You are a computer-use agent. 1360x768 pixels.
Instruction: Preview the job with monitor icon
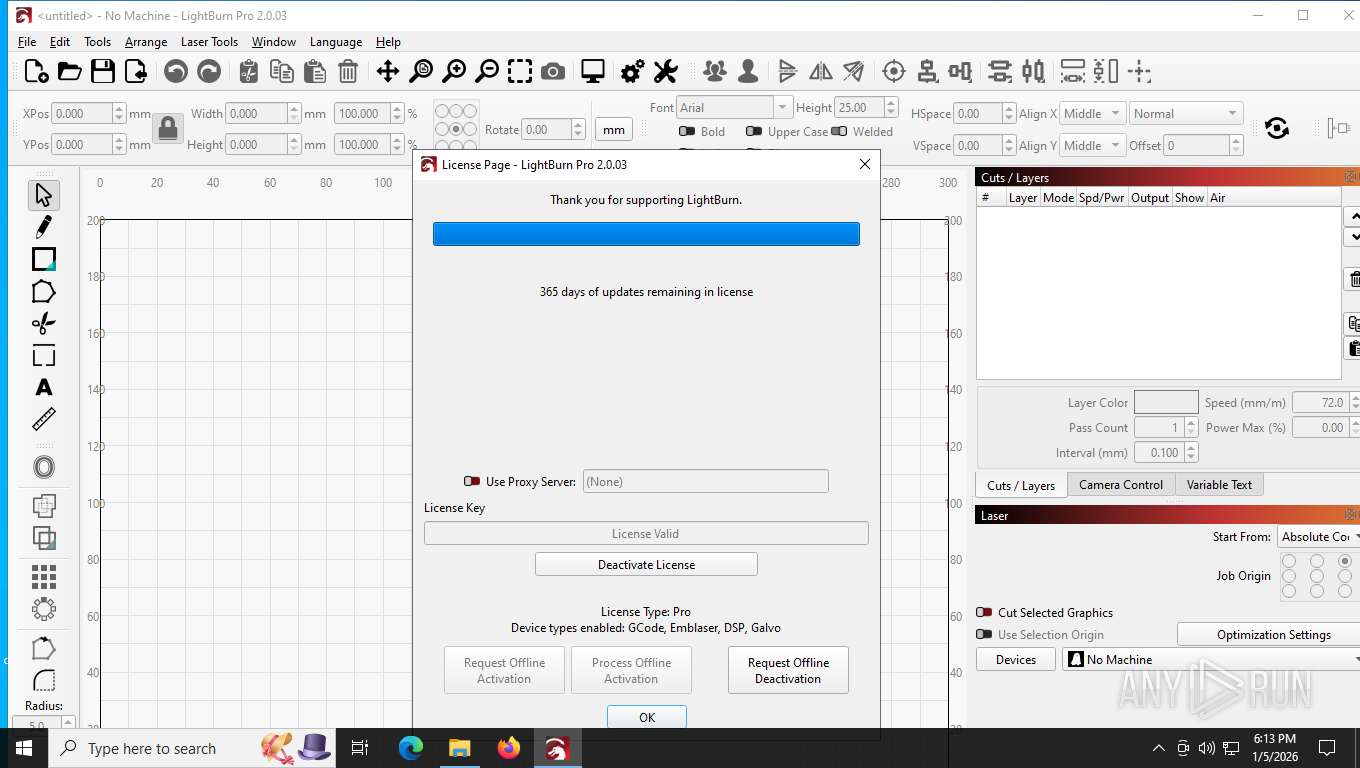click(x=593, y=71)
